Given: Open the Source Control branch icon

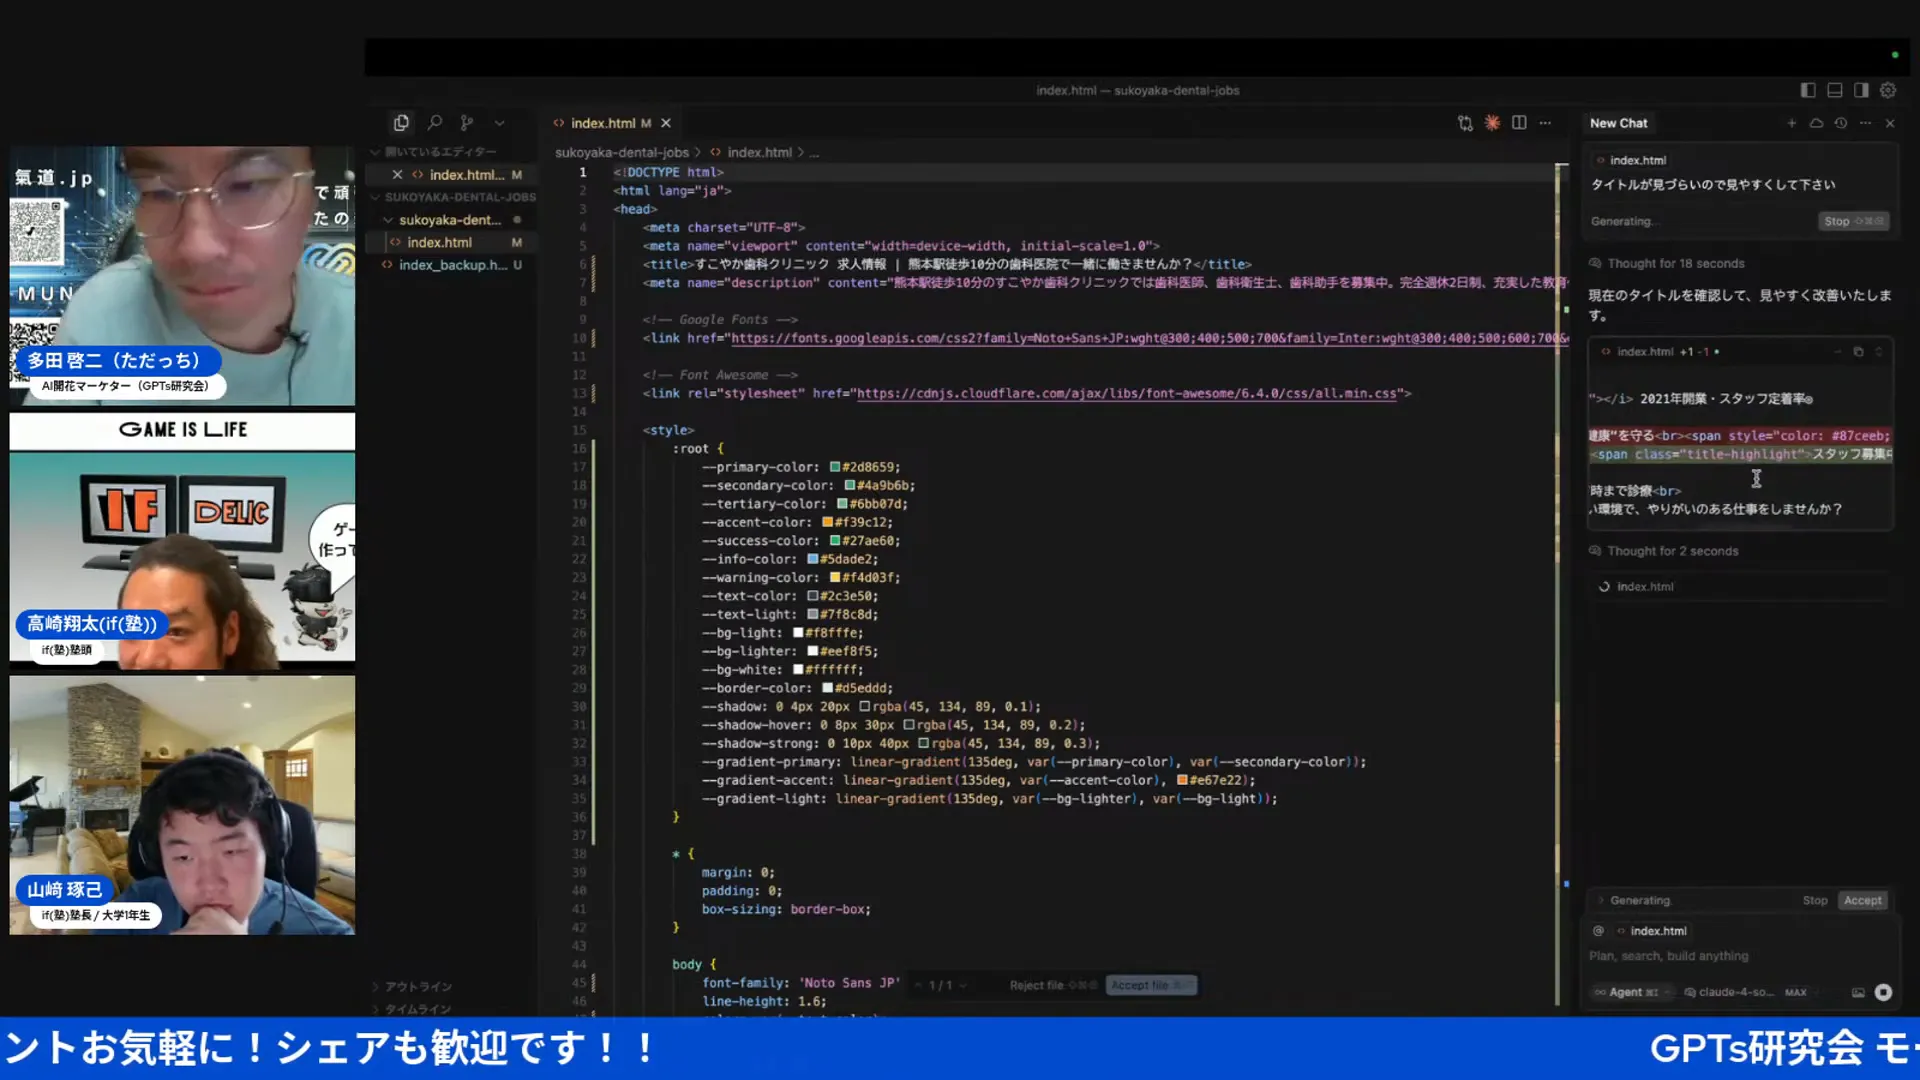Looking at the screenshot, I should tap(467, 122).
